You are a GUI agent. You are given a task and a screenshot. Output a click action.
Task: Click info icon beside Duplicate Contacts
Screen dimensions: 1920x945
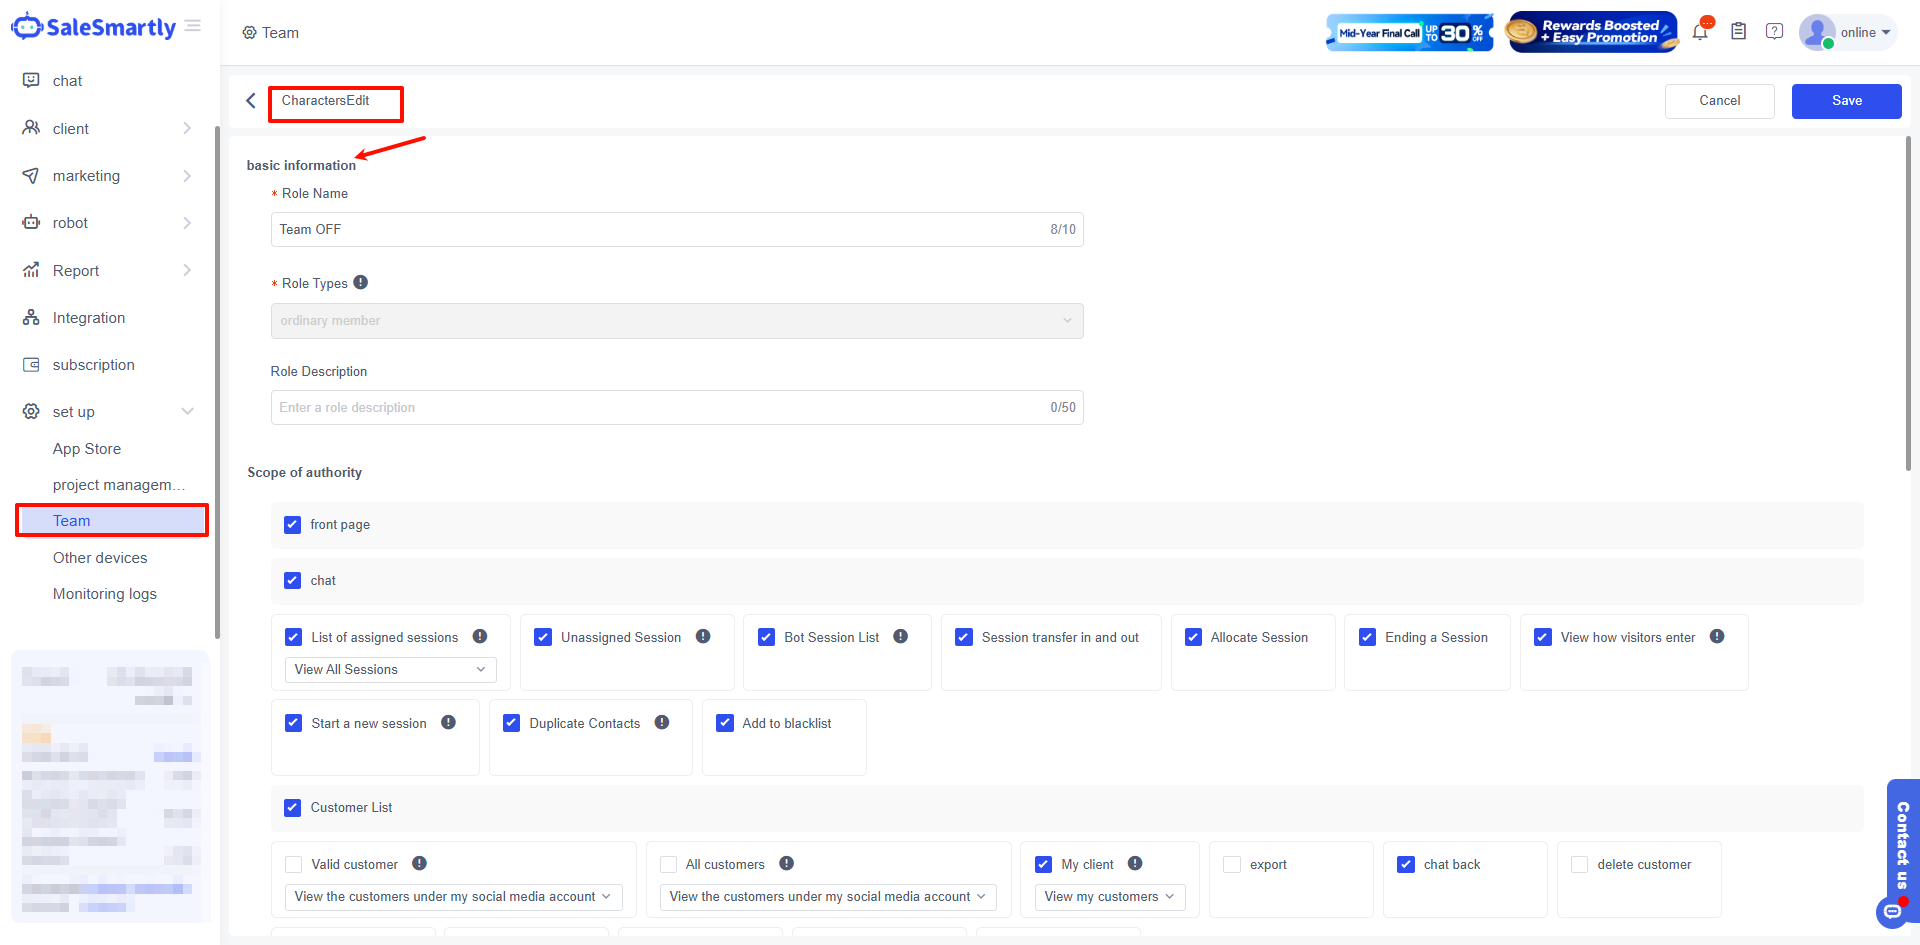point(662,723)
